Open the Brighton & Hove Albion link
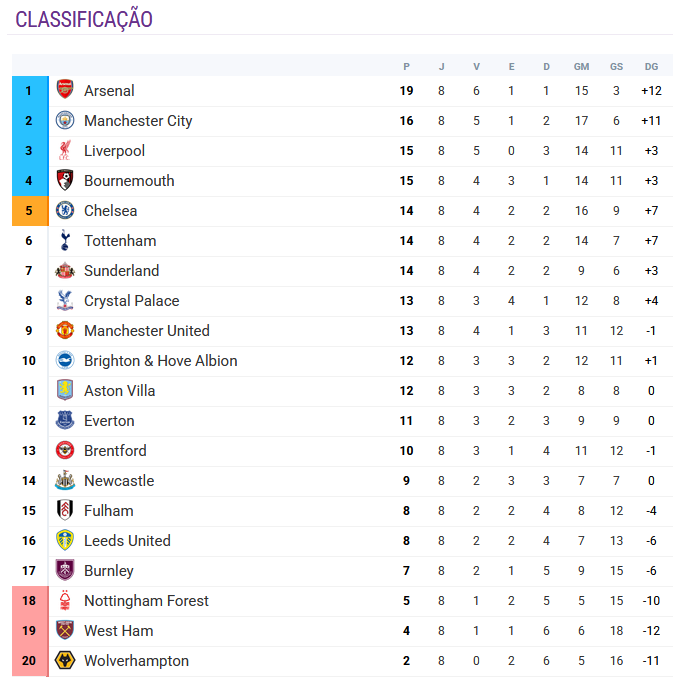Image resolution: width=673 pixels, height=677 pixels. [161, 361]
